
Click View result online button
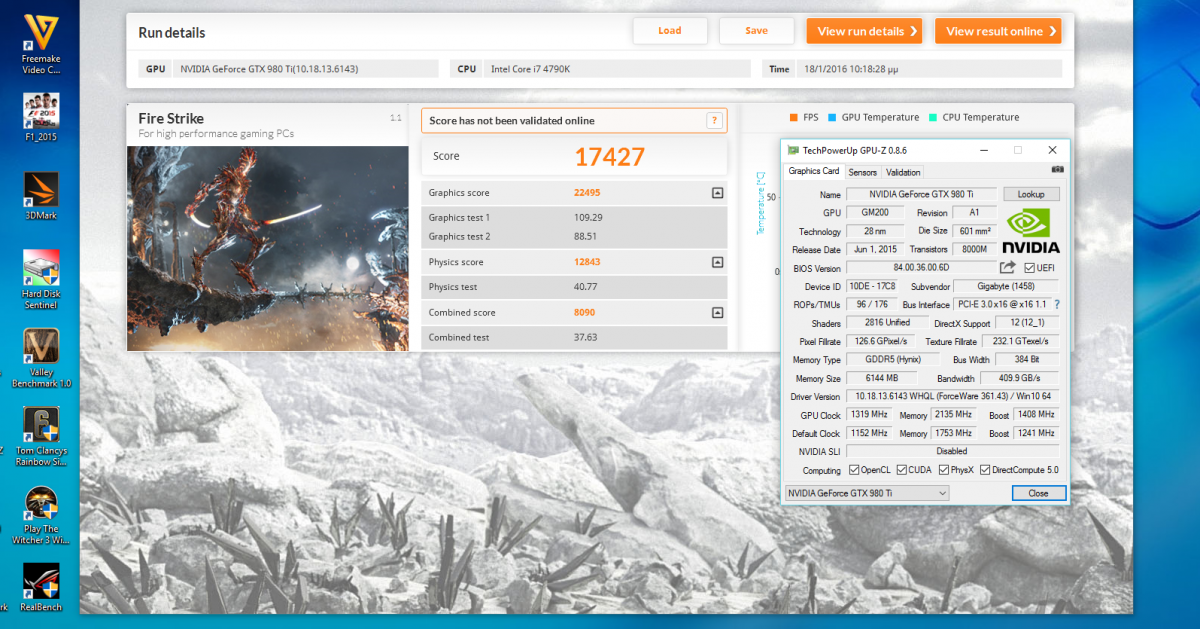coord(998,31)
